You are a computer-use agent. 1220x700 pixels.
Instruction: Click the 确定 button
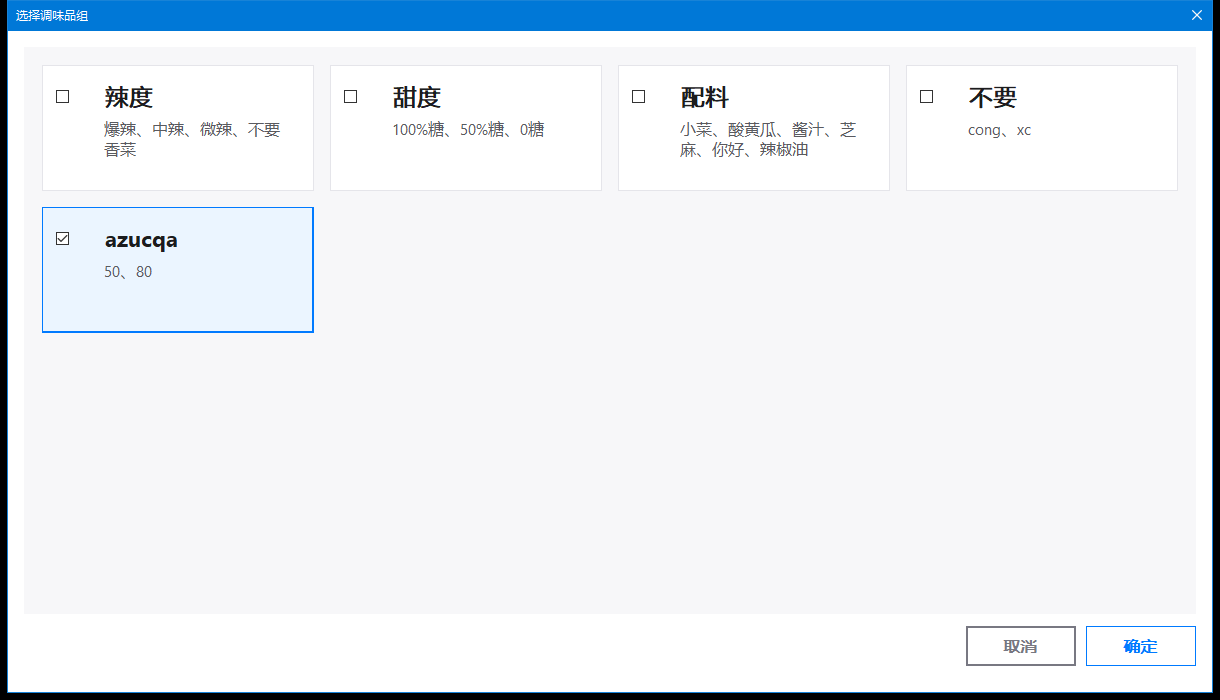tap(1140, 646)
